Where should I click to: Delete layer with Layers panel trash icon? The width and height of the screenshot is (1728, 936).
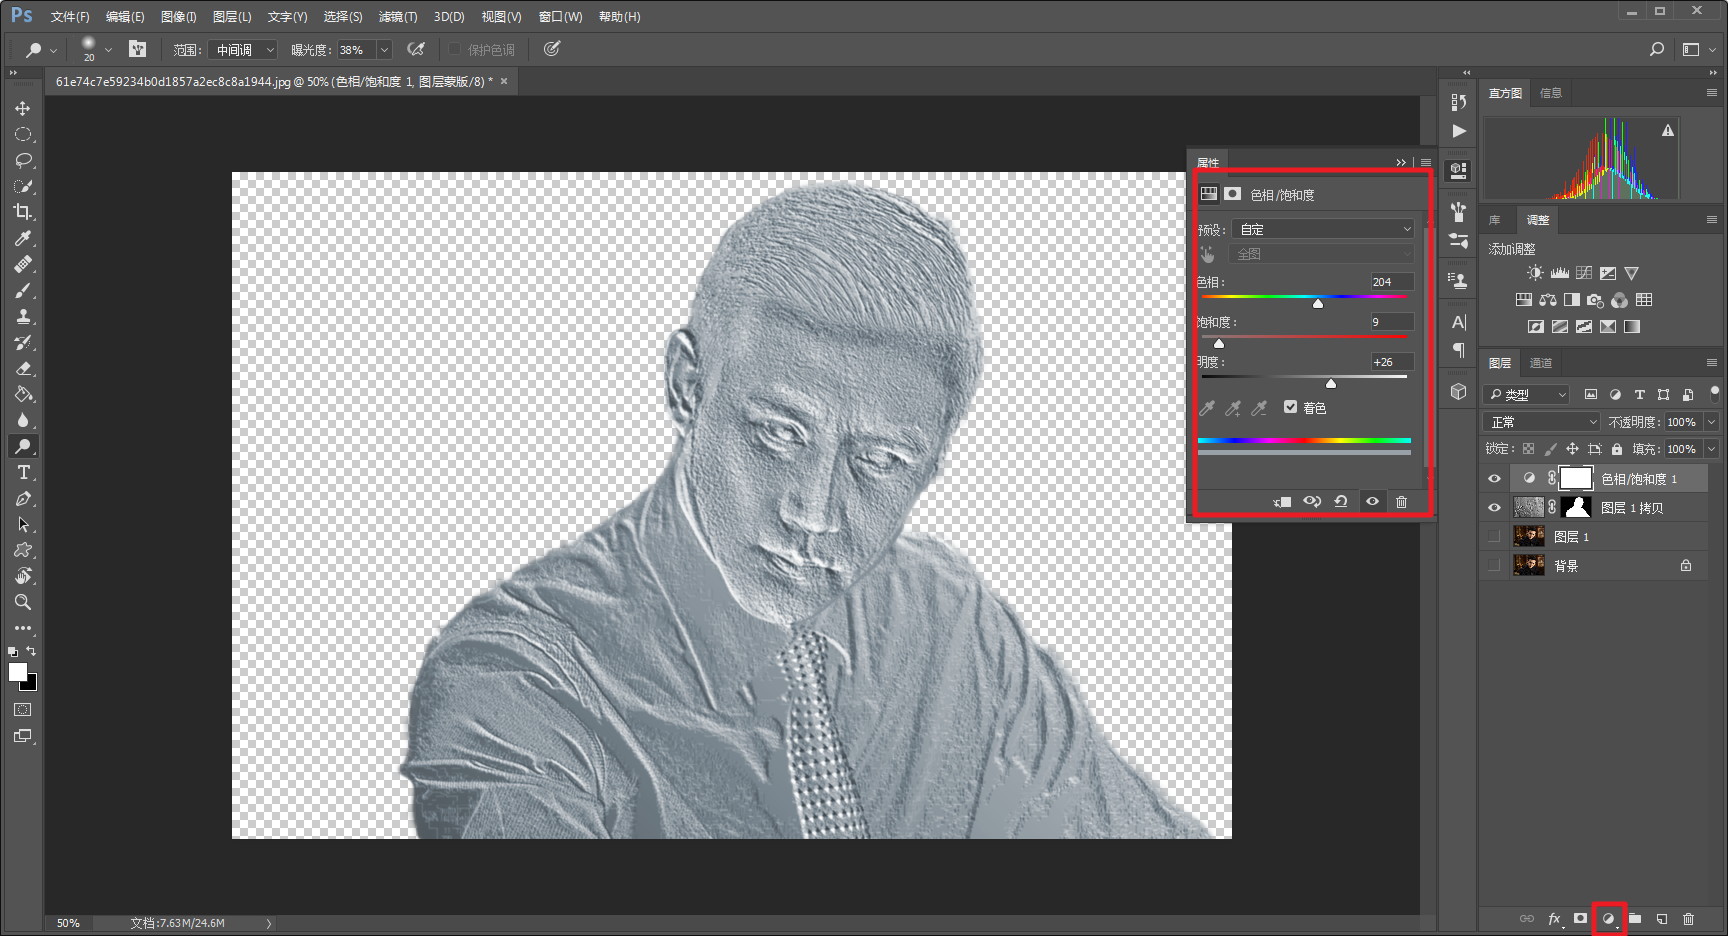click(1688, 918)
